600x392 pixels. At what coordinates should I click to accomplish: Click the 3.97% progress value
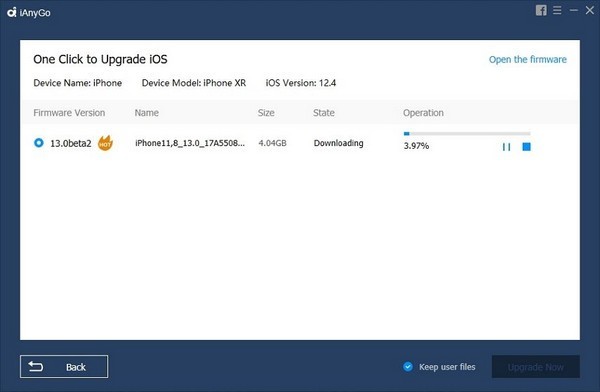pos(416,146)
